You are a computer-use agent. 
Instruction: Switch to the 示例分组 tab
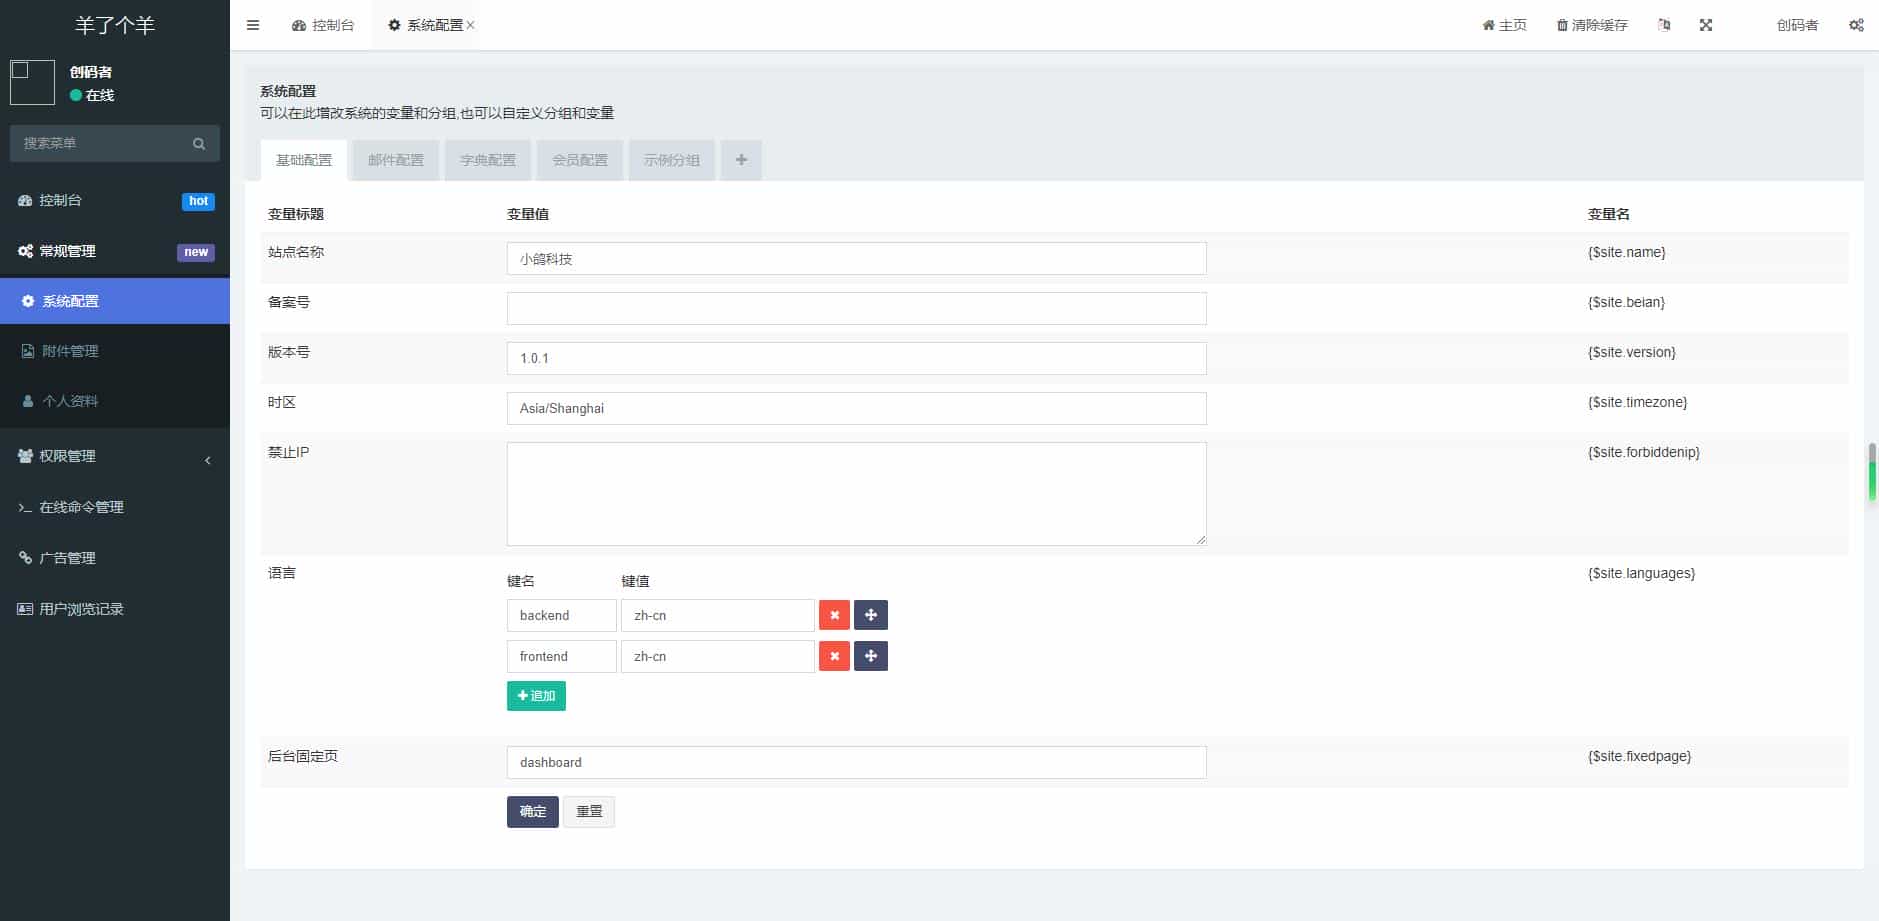pos(672,160)
